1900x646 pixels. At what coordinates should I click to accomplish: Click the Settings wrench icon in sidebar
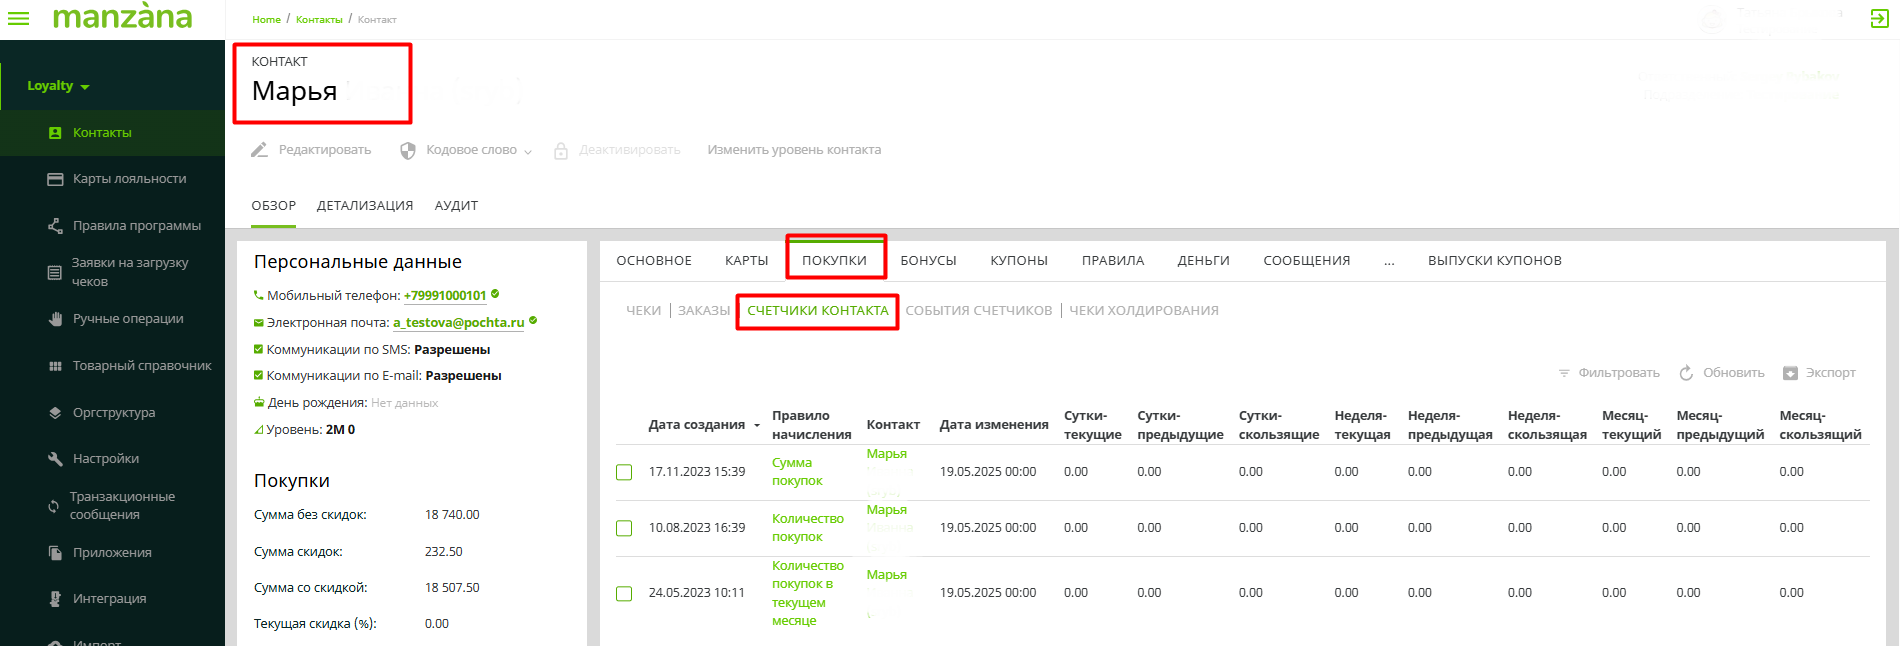pos(55,459)
